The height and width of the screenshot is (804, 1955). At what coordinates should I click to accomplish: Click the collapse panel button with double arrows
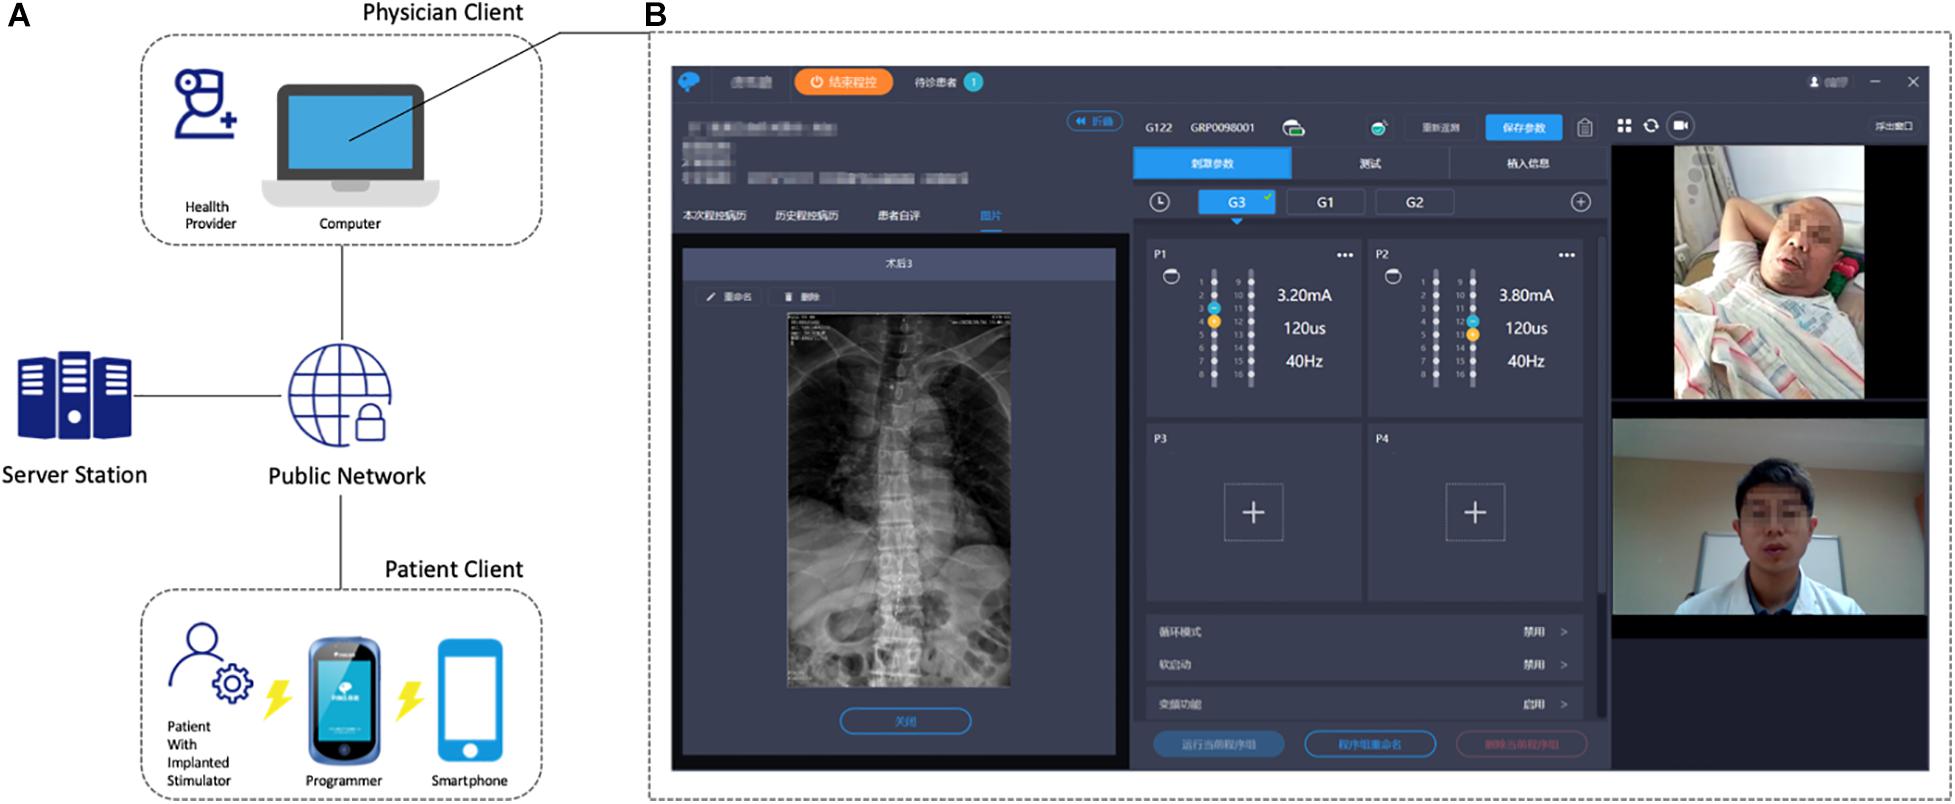(1094, 121)
